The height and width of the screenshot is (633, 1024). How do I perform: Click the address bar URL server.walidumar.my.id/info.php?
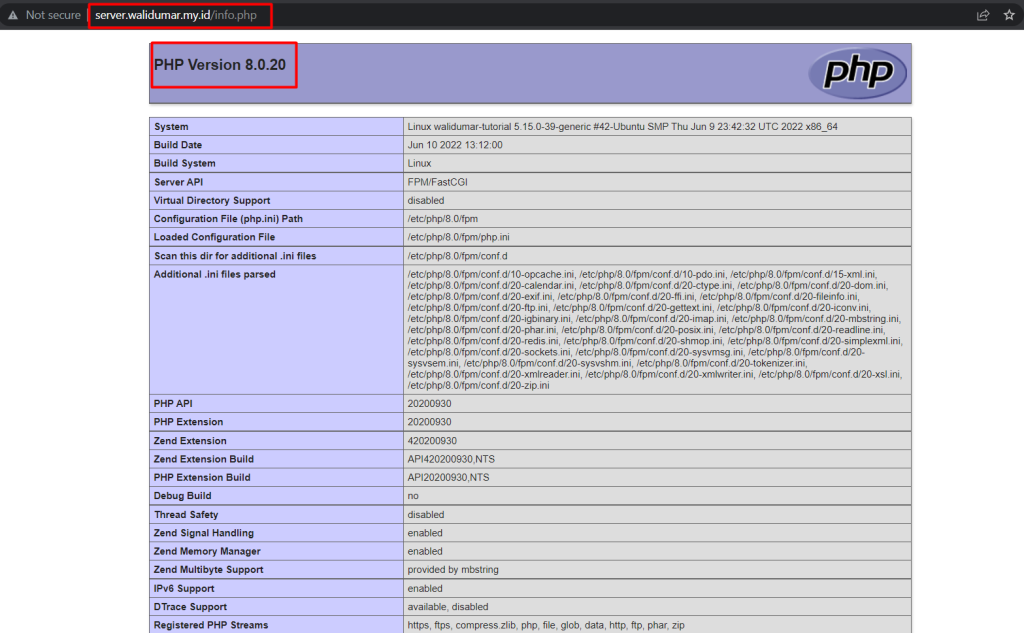pos(176,15)
